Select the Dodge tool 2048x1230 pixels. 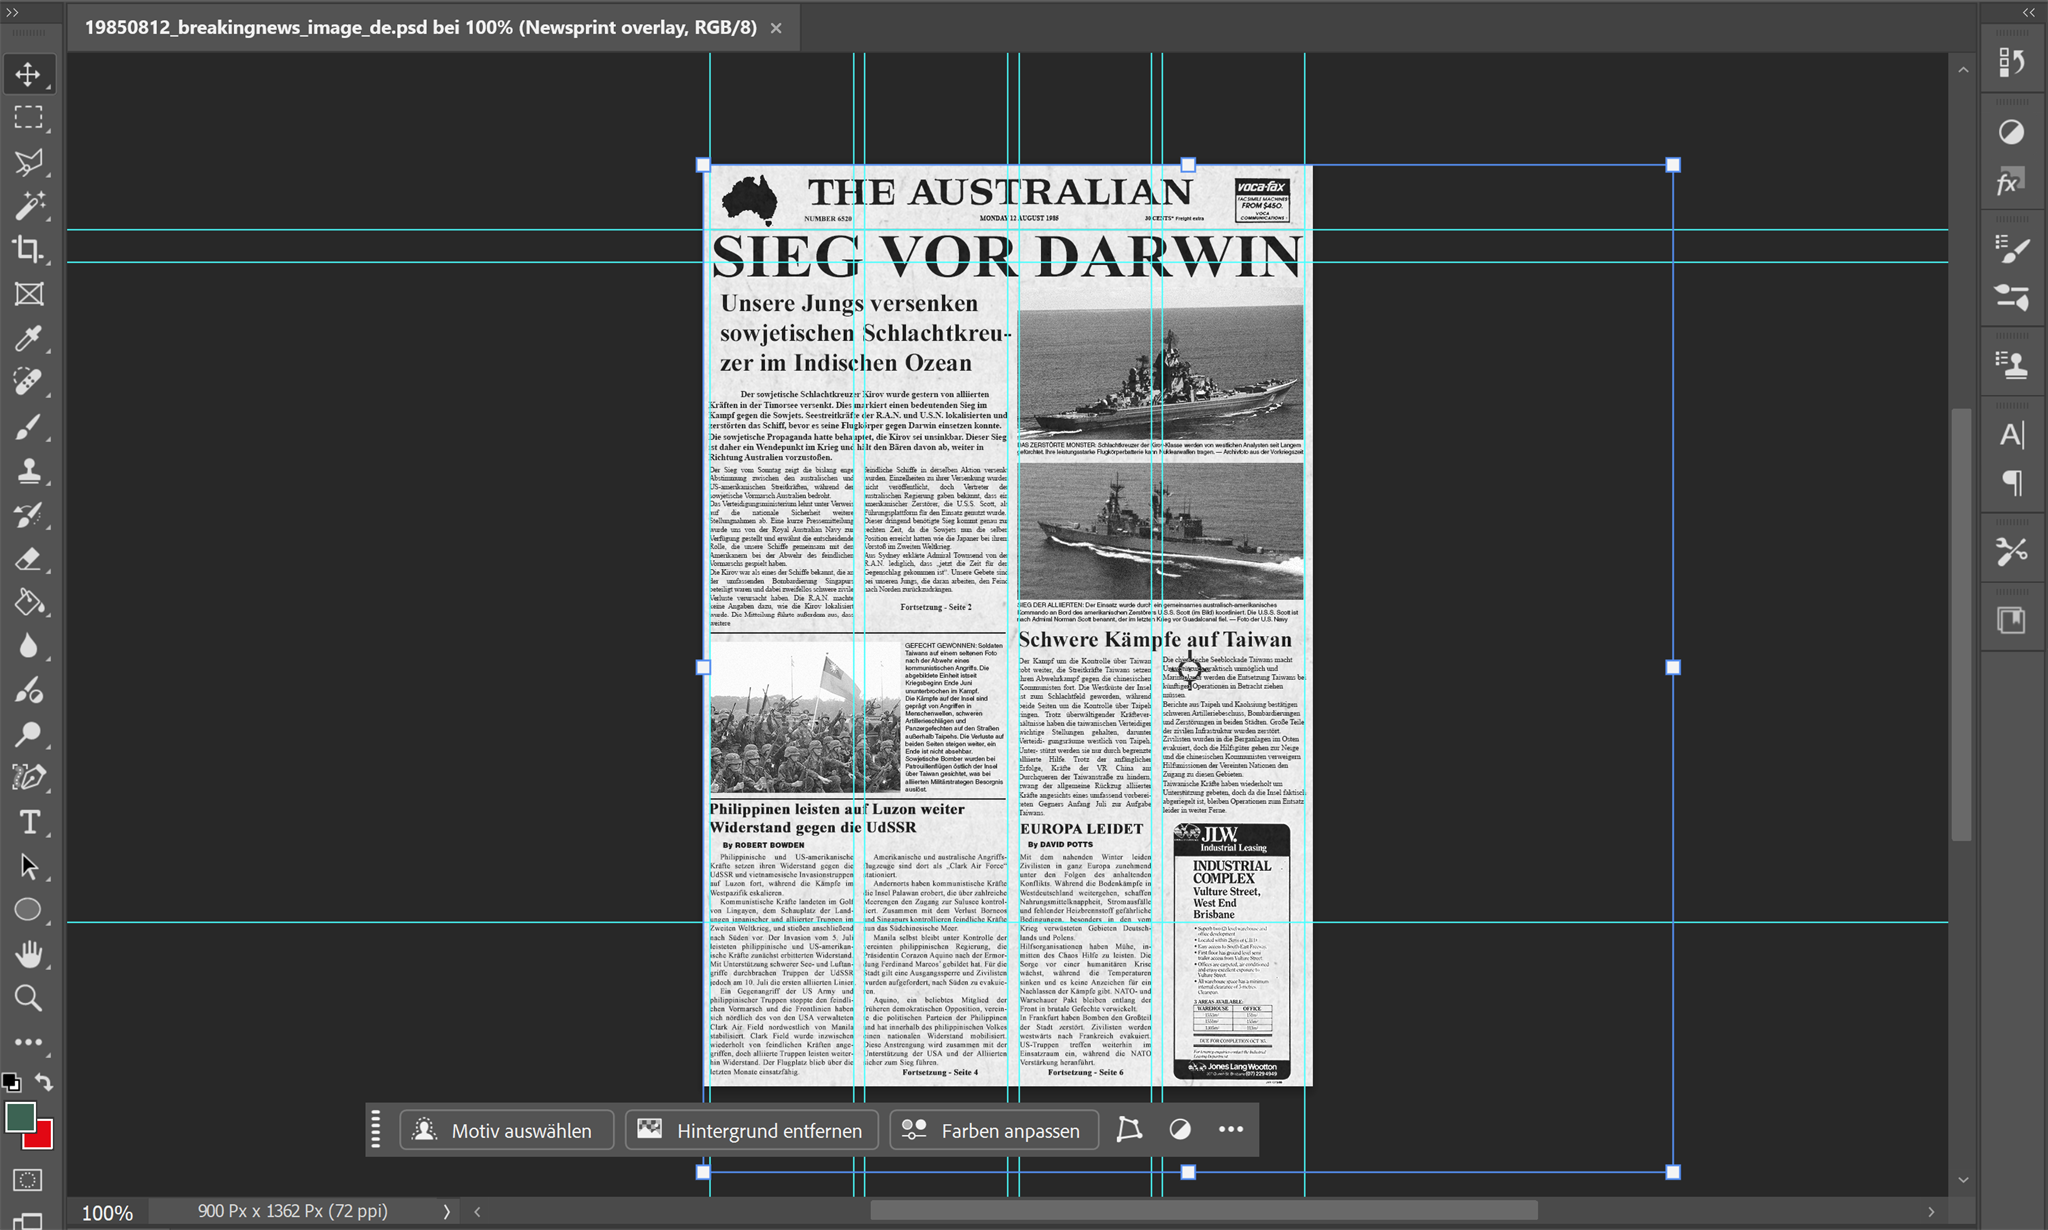click(x=28, y=734)
